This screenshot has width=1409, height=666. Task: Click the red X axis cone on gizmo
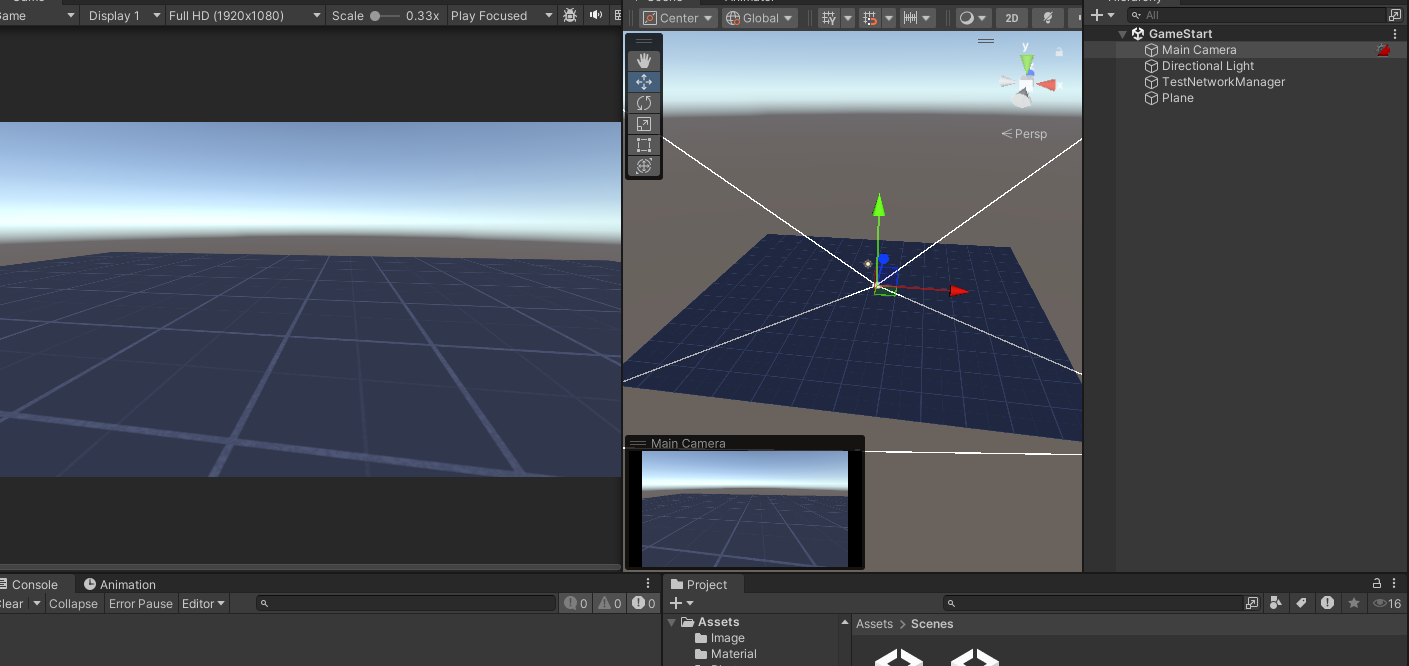point(1046,85)
